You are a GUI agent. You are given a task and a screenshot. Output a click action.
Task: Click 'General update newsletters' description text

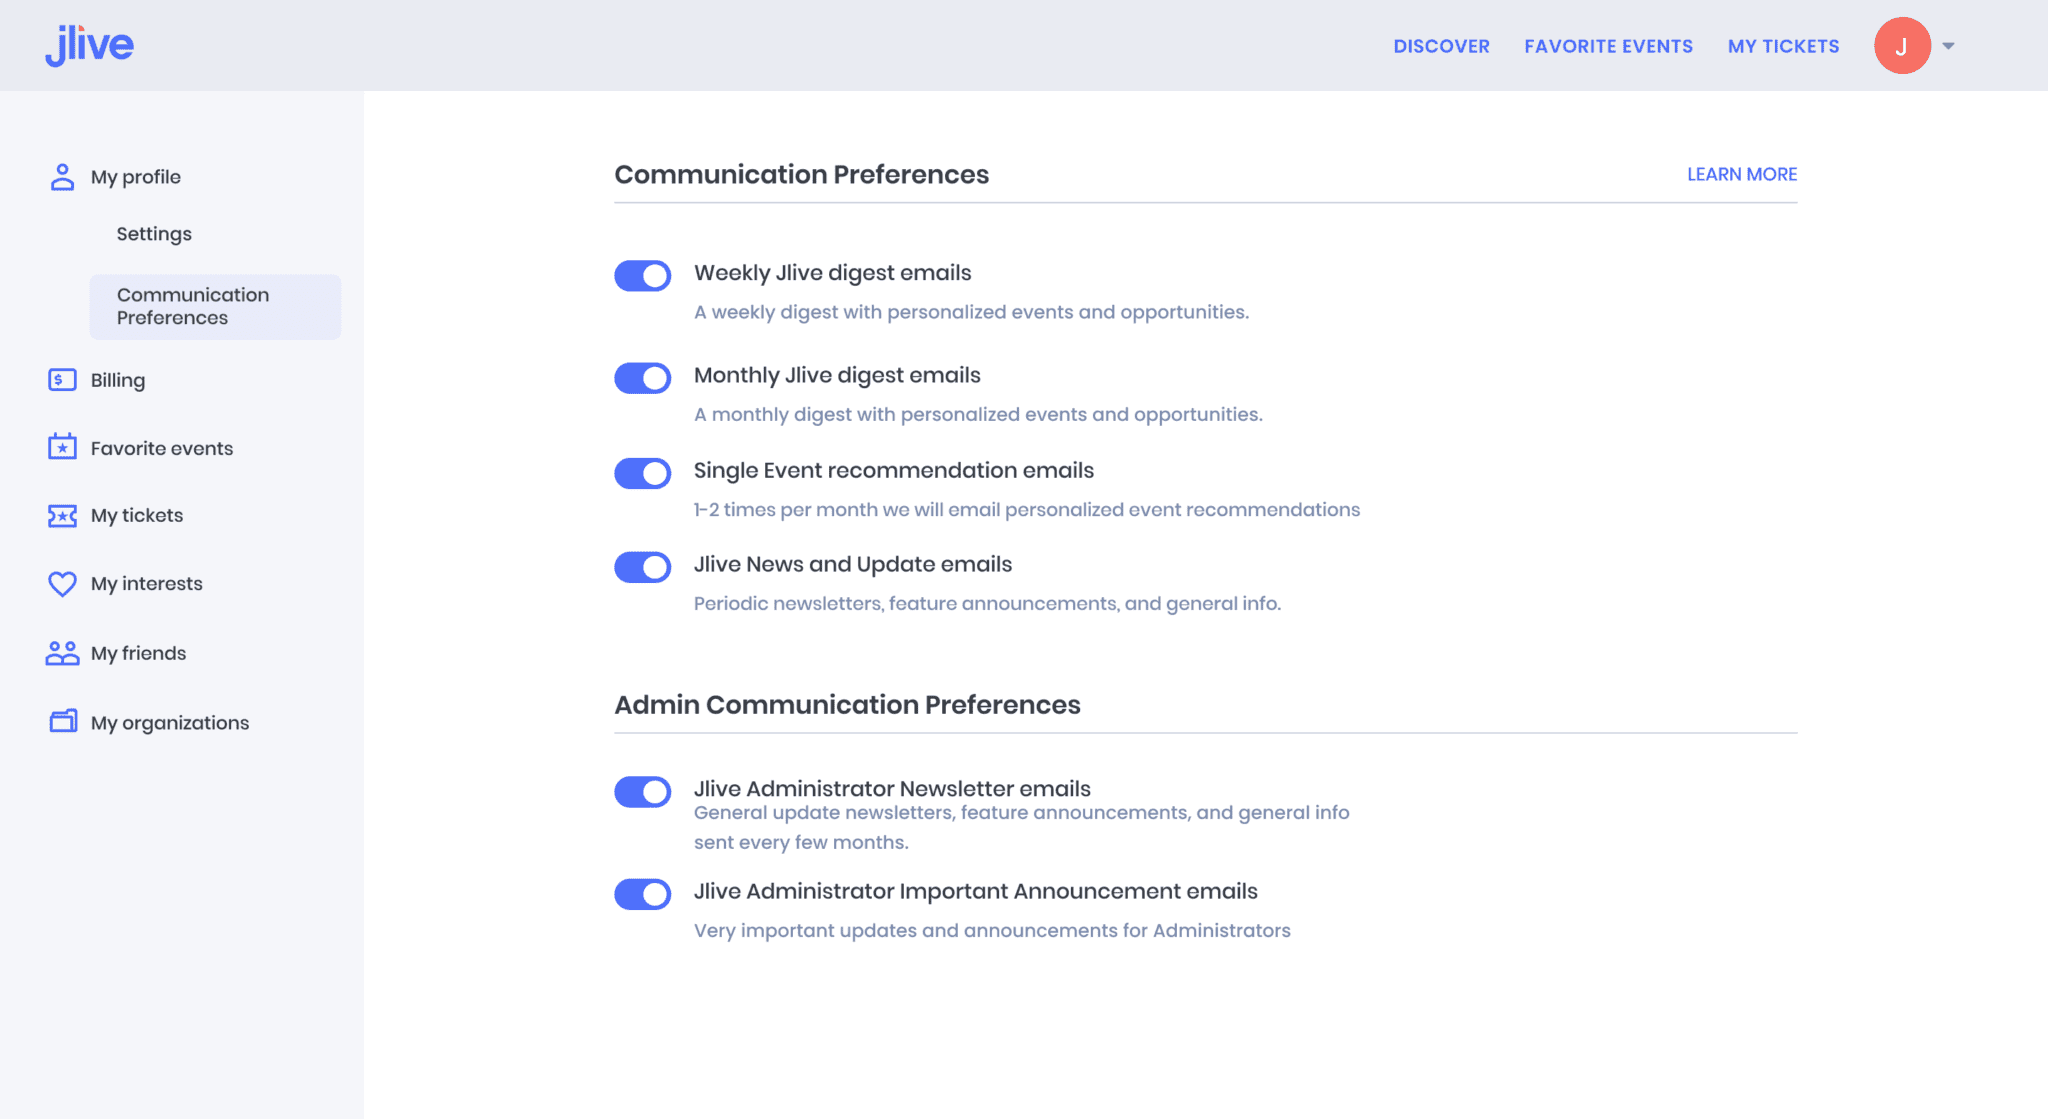click(x=1021, y=827)
